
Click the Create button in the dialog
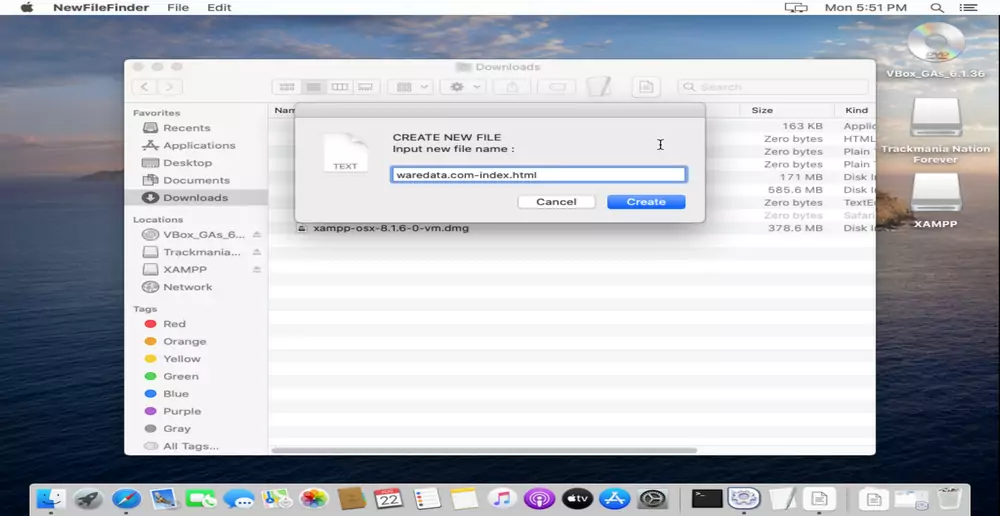646,202
